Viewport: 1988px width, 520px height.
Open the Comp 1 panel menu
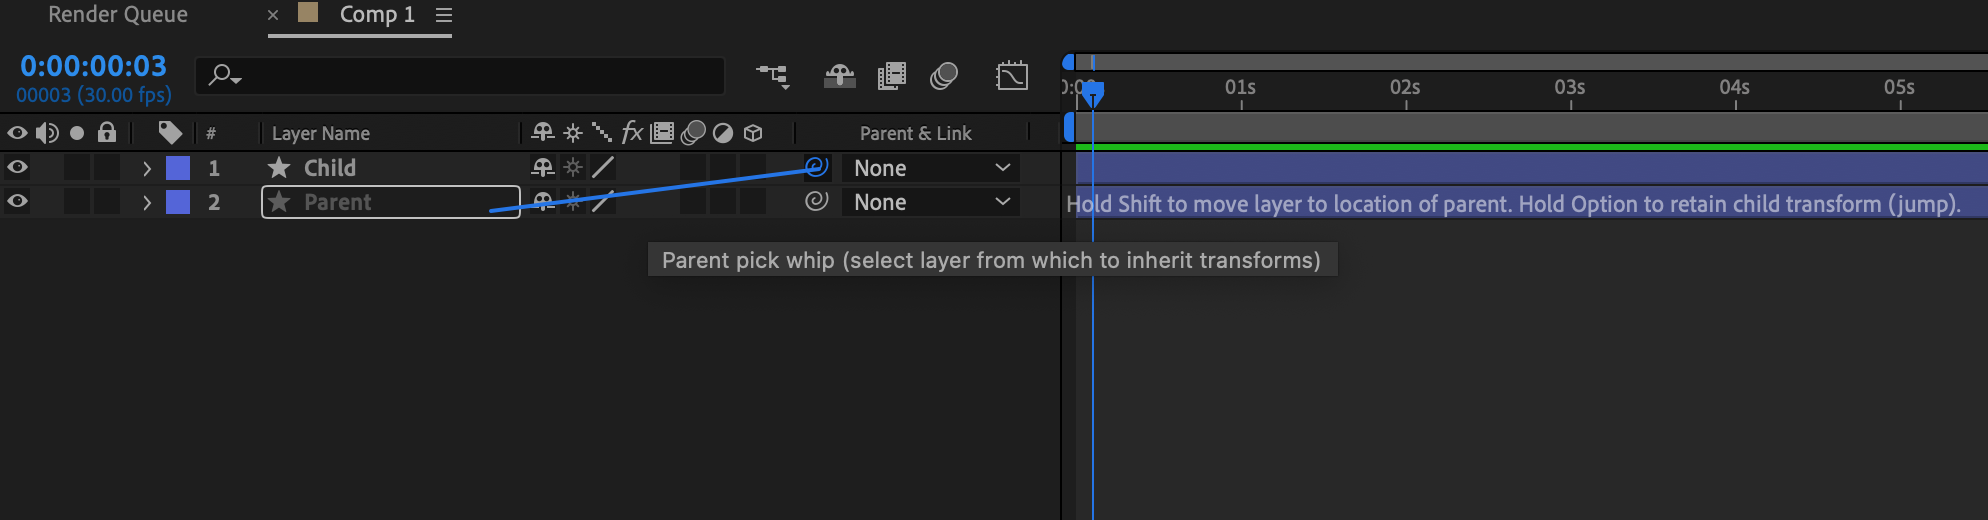[x=444, y=15]
